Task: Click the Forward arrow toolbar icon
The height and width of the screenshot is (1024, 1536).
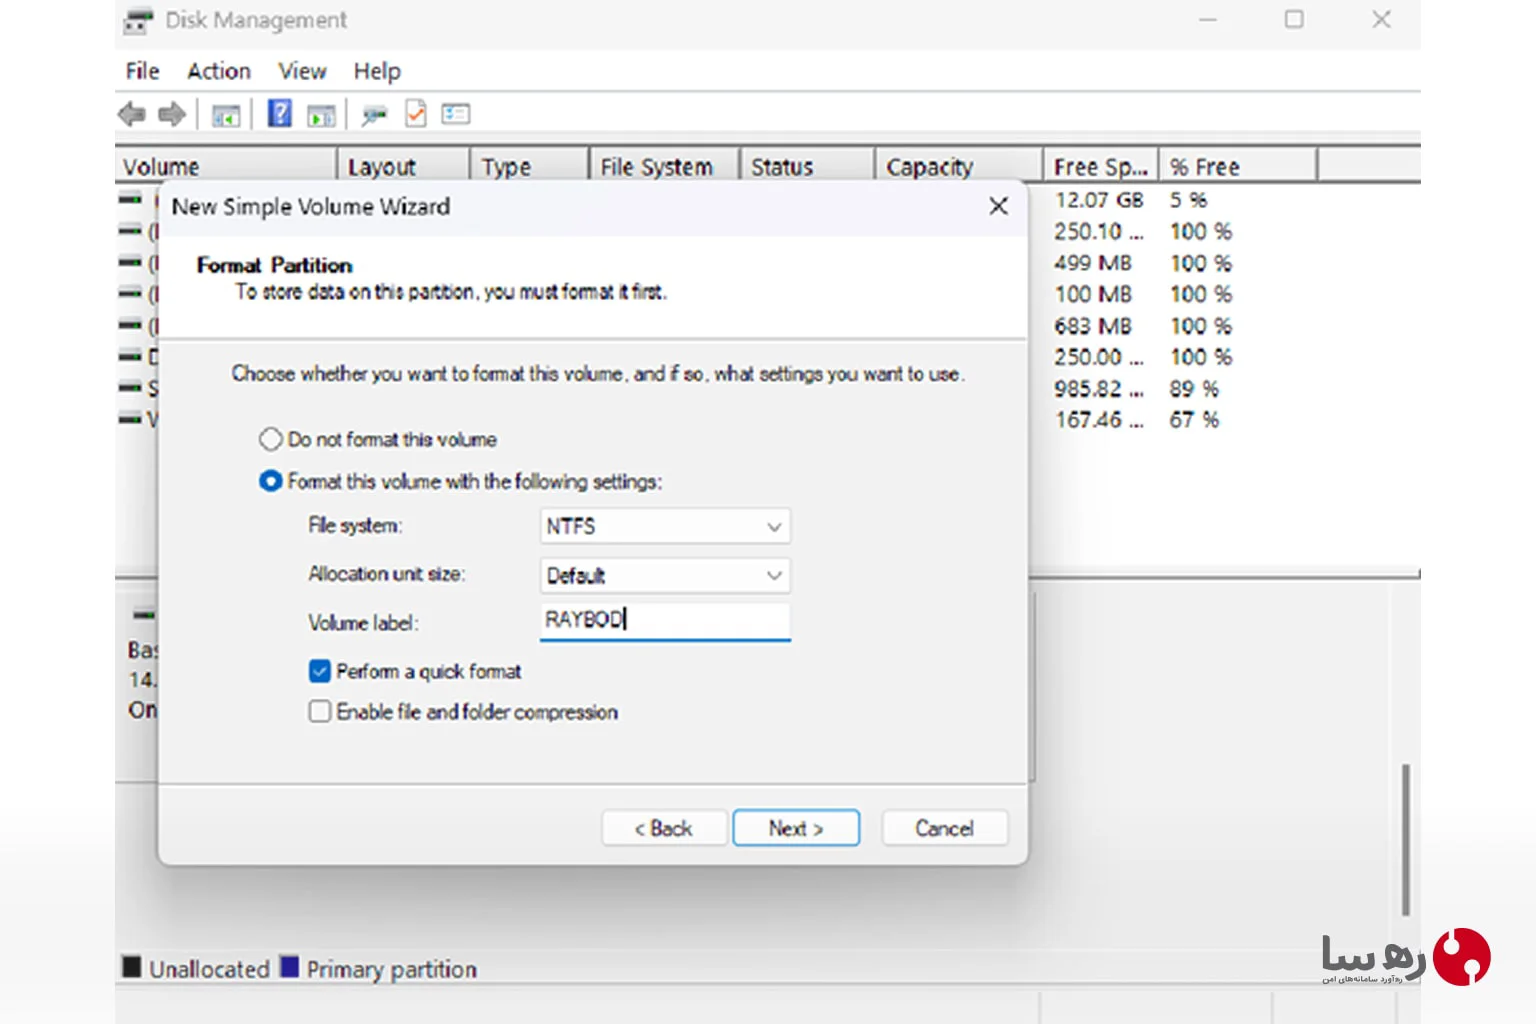Action: tap(172, 115)
